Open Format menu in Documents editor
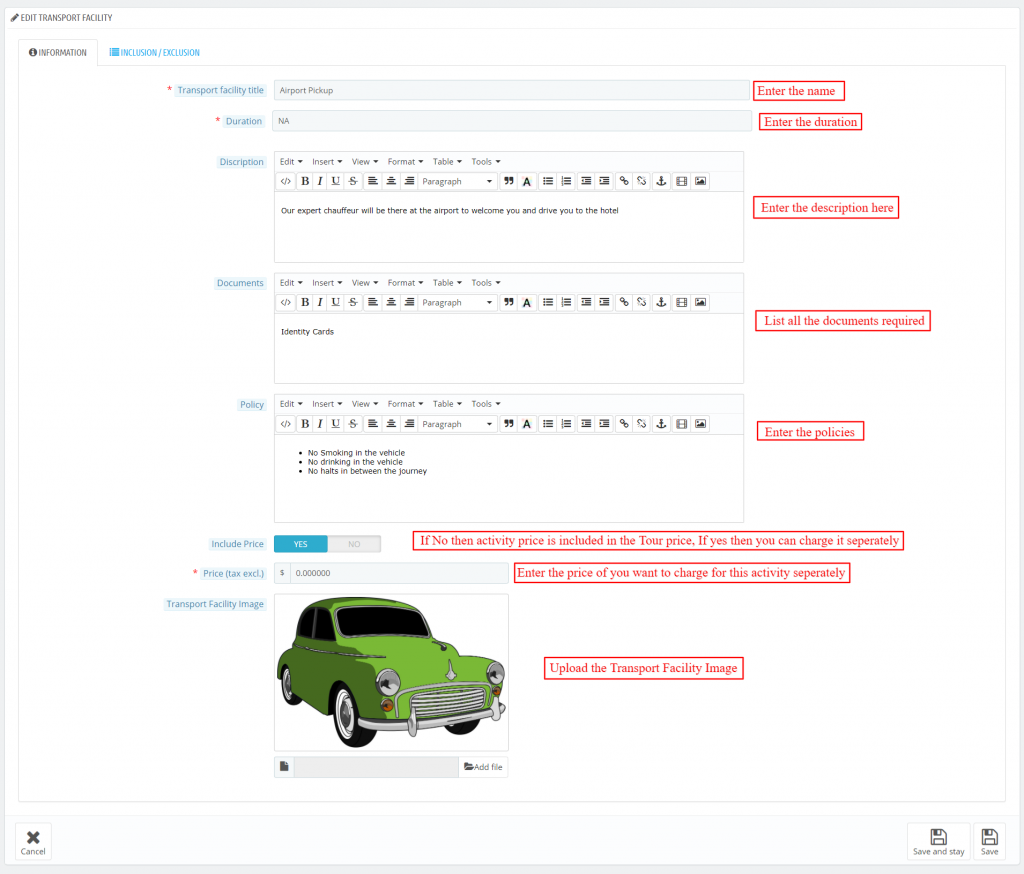1024x874 pixels. pyautogui.click(x=405, y=282)
